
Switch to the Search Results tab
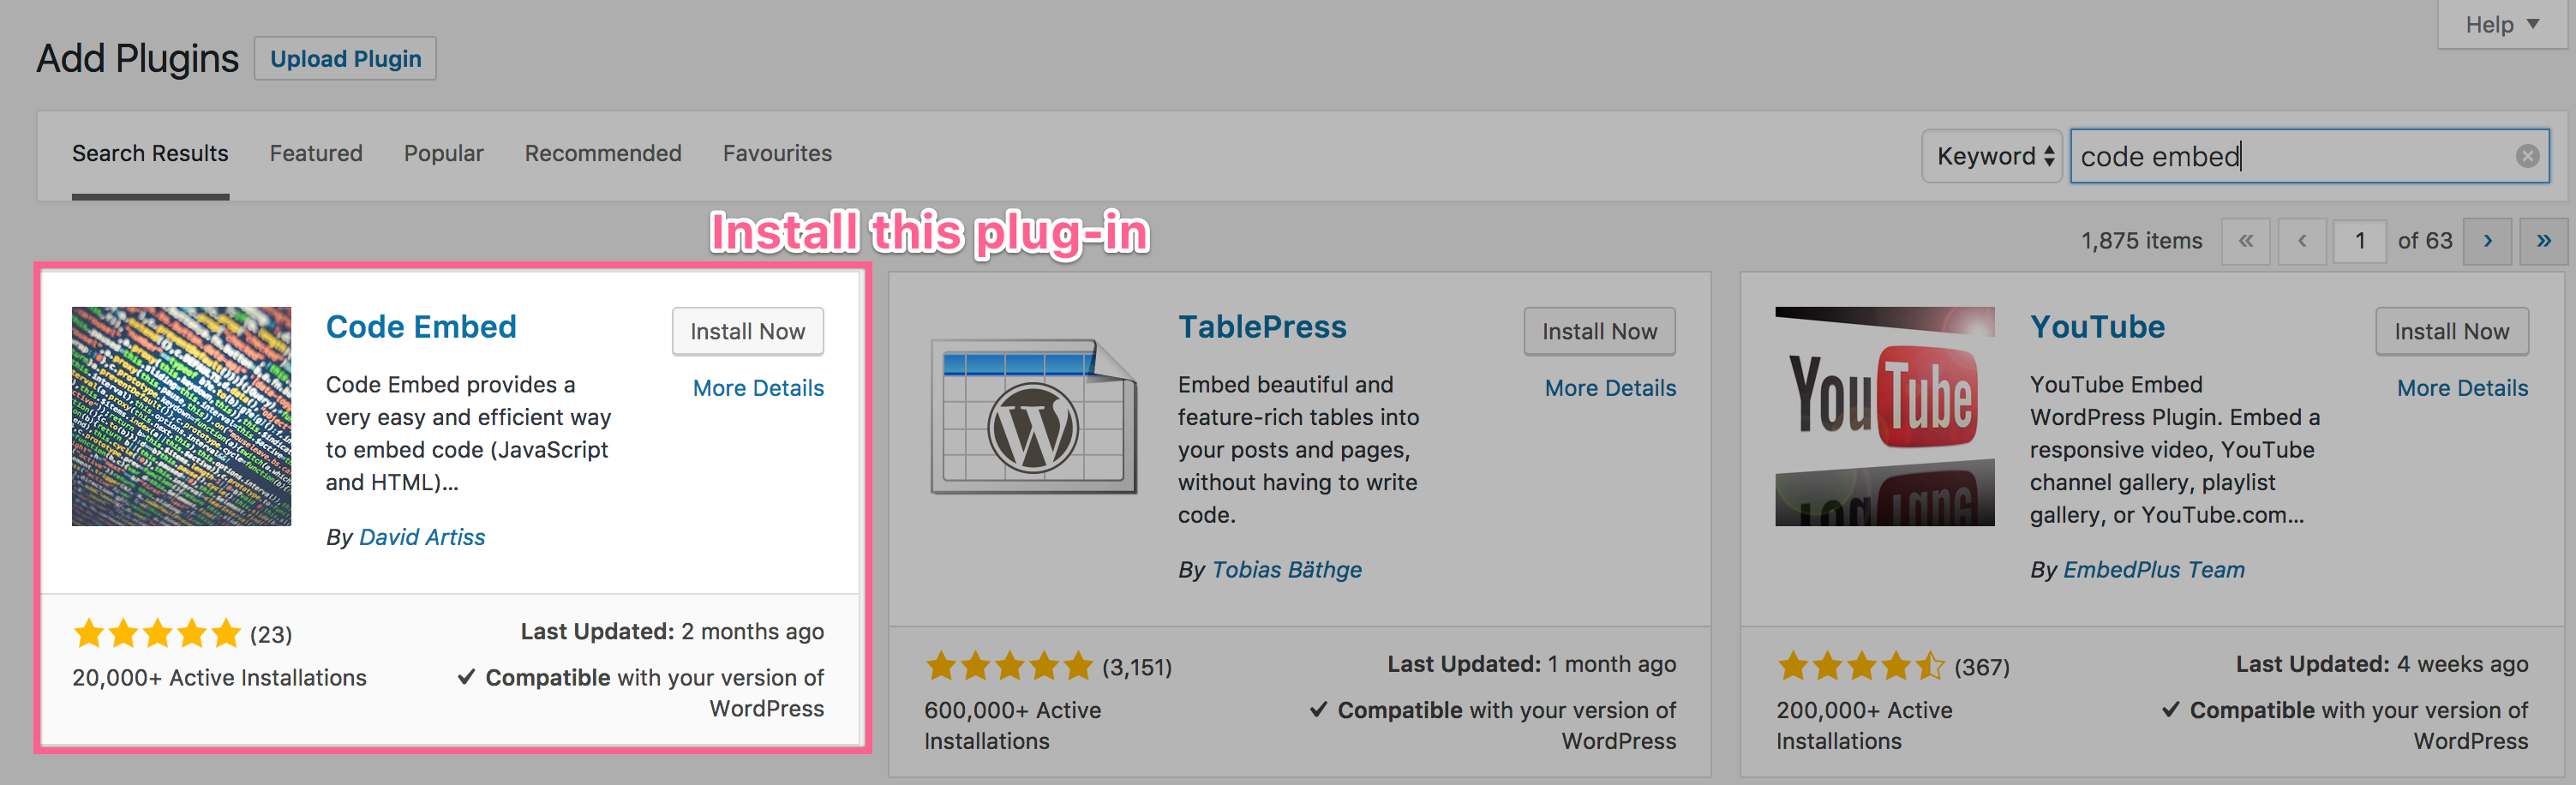point(150,153)
